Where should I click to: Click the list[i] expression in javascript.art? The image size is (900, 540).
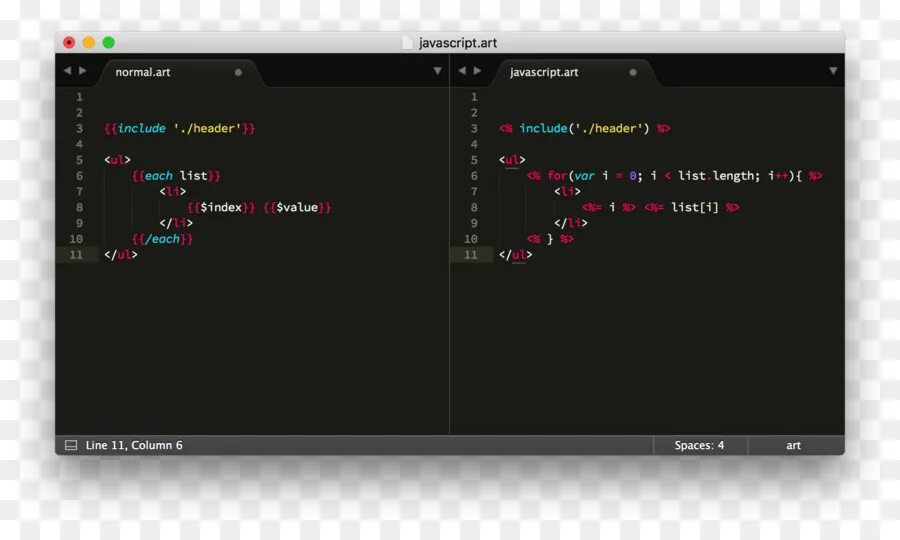click(695, 207)
